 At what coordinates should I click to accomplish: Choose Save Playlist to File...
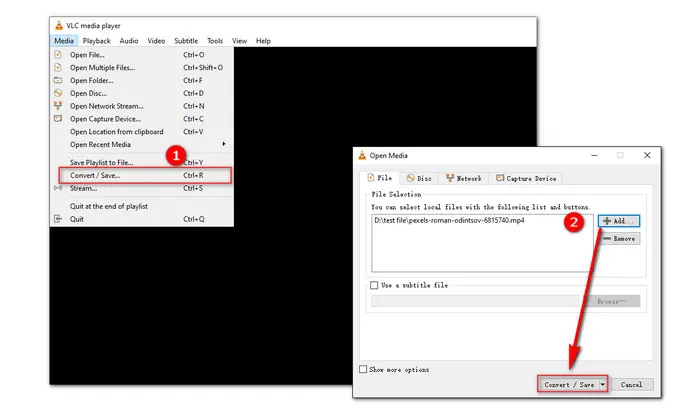coord(142,162)
